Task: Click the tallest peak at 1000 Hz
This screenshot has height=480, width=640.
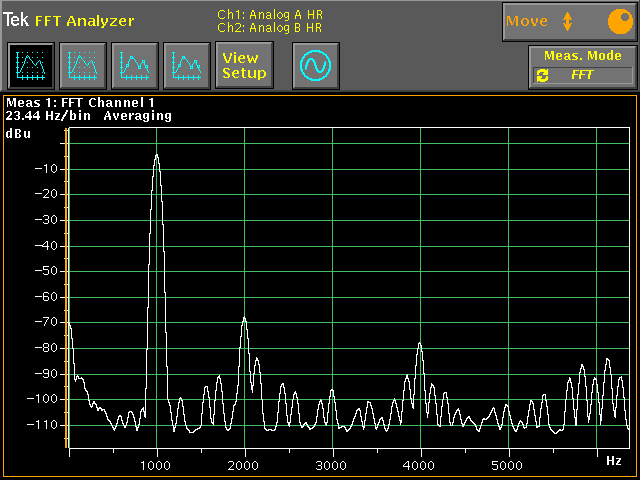Action: [x=157, y=157]
